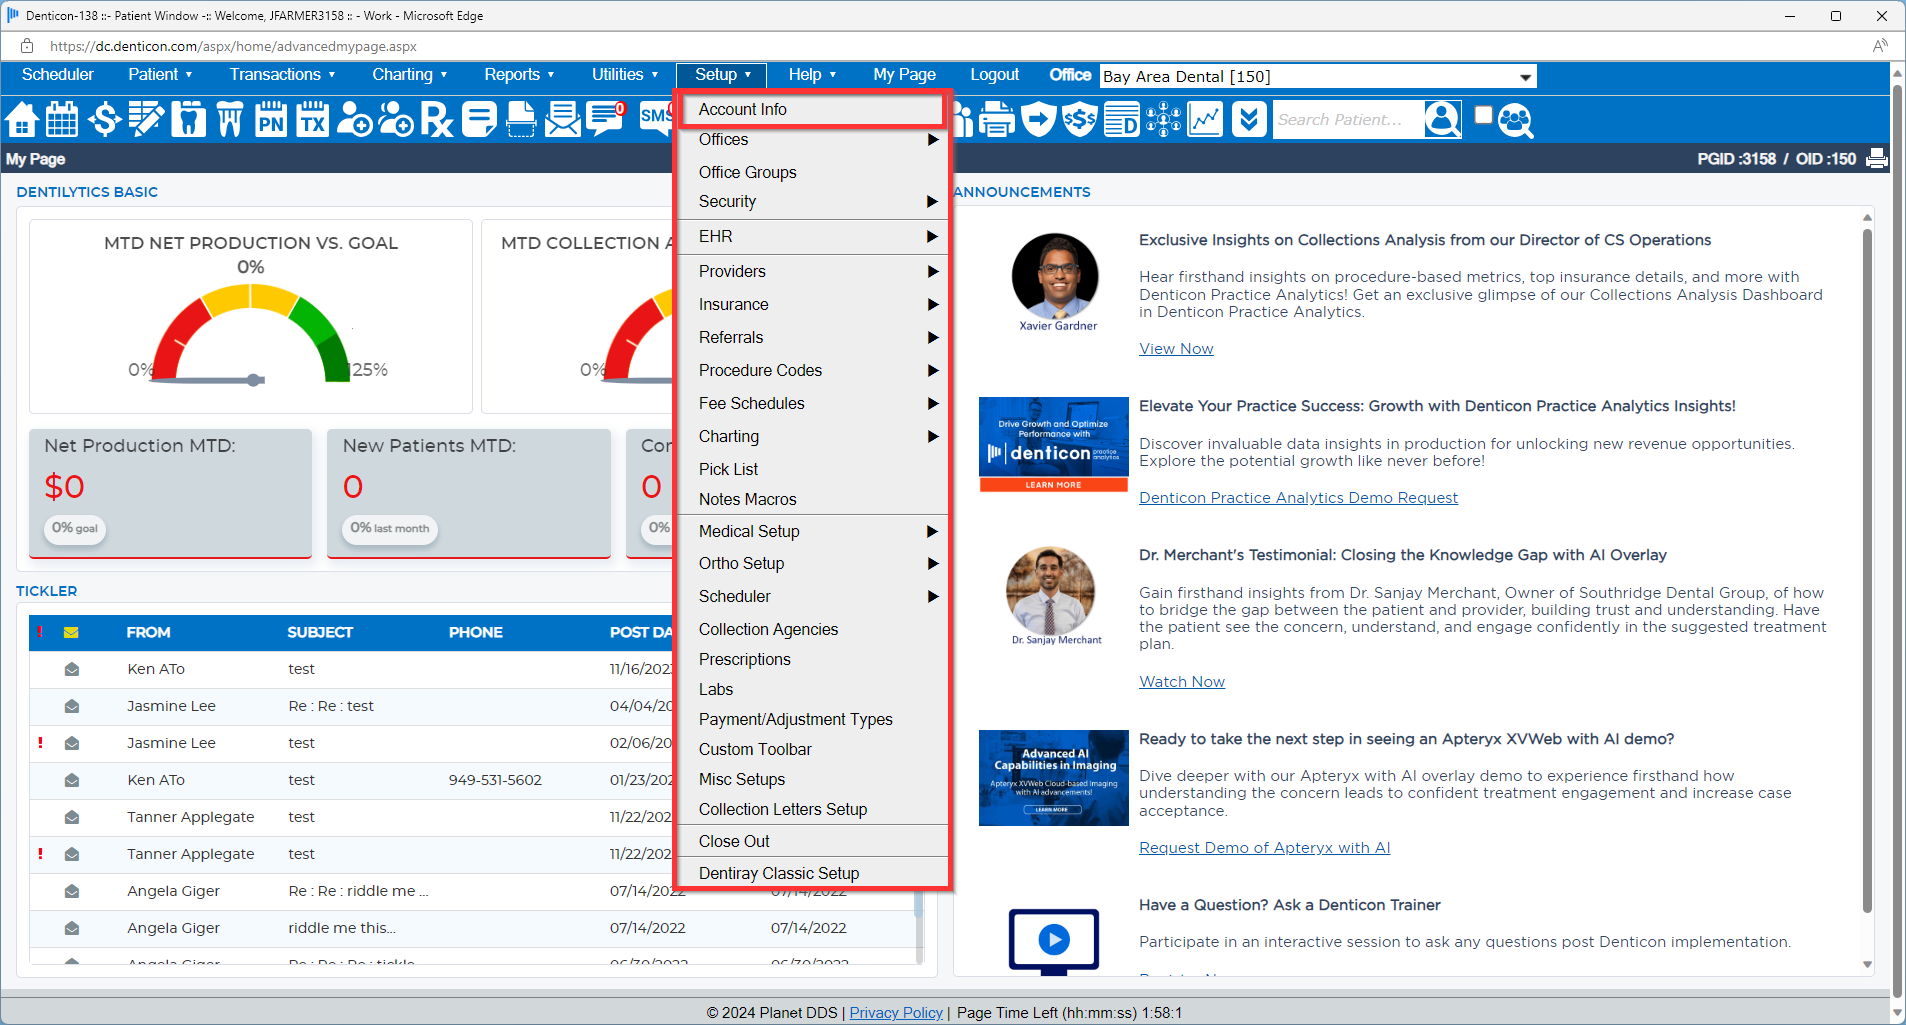Click Logout in the menu bar
Image resolution: width=1906 pixels, height=1025 pixels.
[x=994, y=75]
